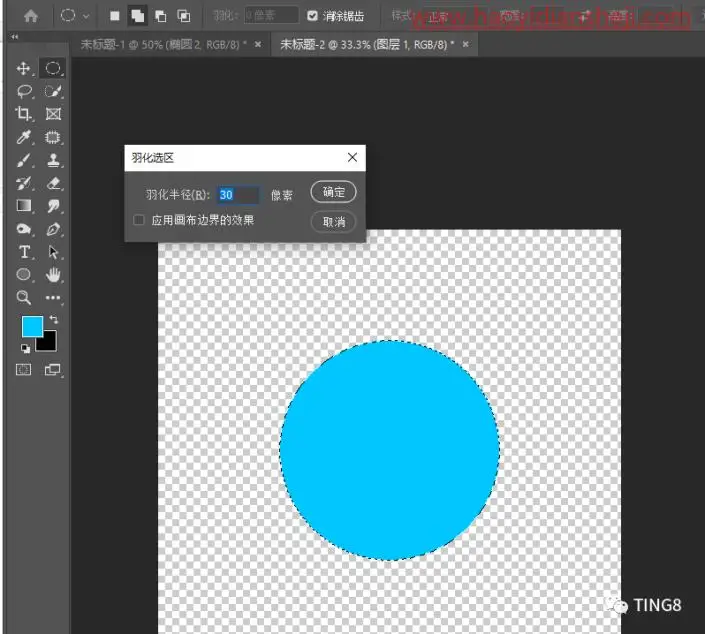
Task: Toggle the anti-alias checkbox
Action: click(312, 16)
